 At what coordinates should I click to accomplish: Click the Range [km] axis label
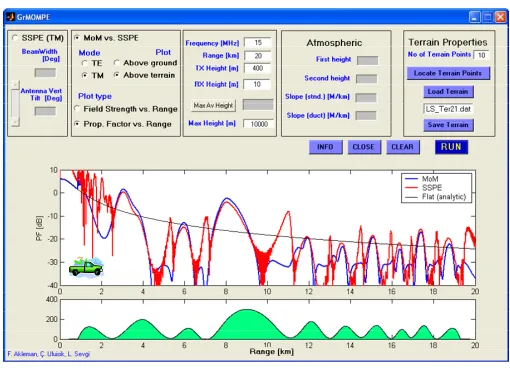(x=271, y=352)
